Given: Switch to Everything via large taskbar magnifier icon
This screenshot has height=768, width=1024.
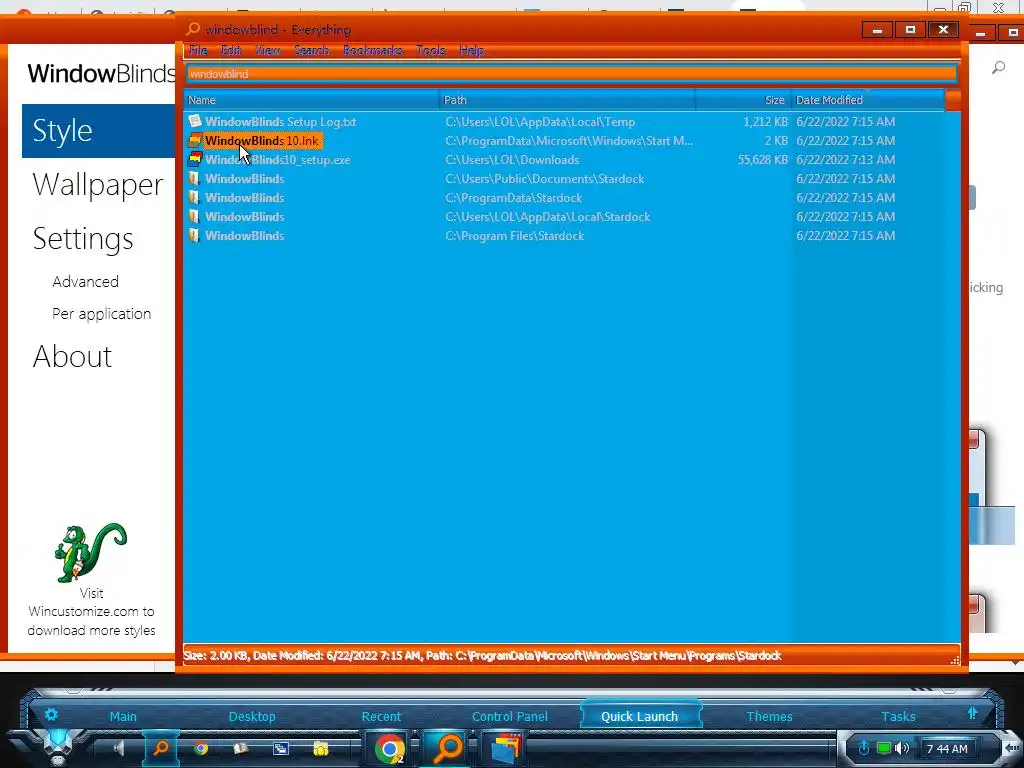Looking at the screenshot, I should (448, 748).
